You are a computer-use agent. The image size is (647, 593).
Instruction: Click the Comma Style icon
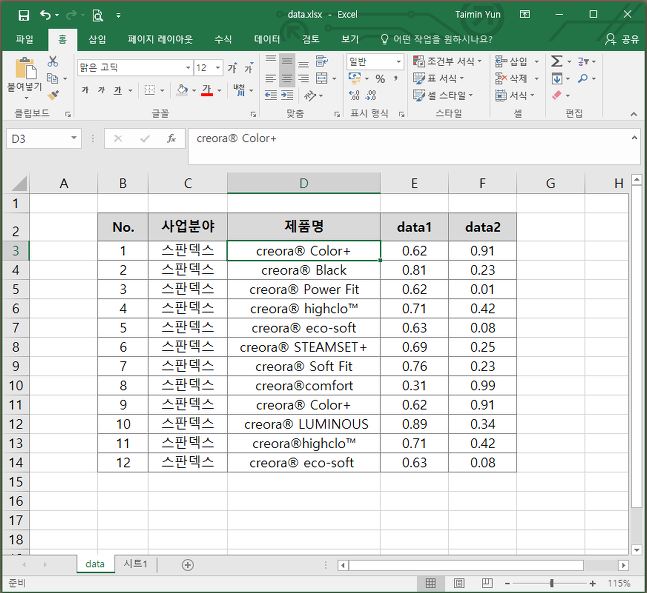coord(396,78)
